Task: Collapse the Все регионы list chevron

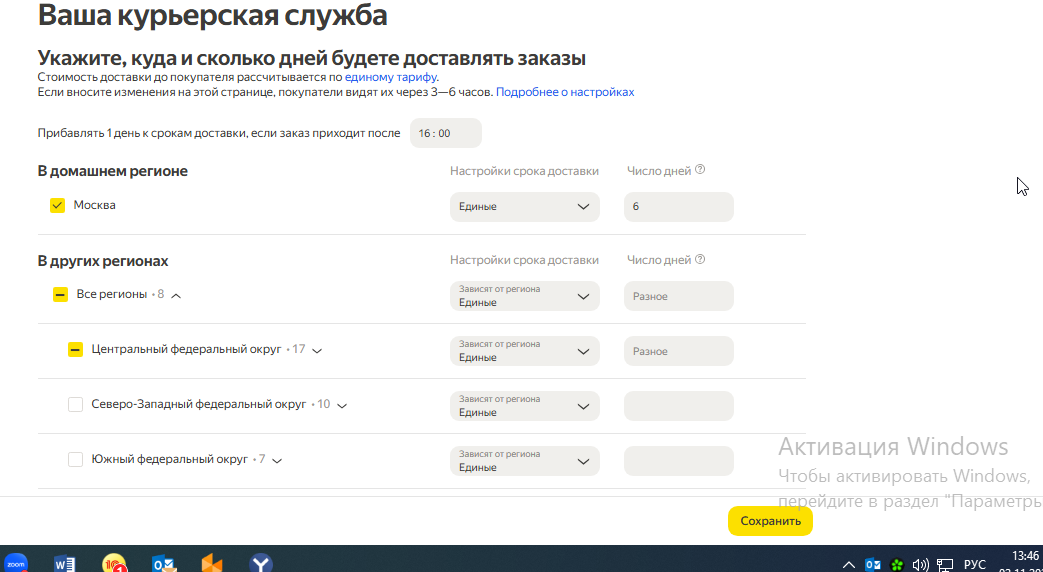Action: pyautogui.click(x=176, y=295)
